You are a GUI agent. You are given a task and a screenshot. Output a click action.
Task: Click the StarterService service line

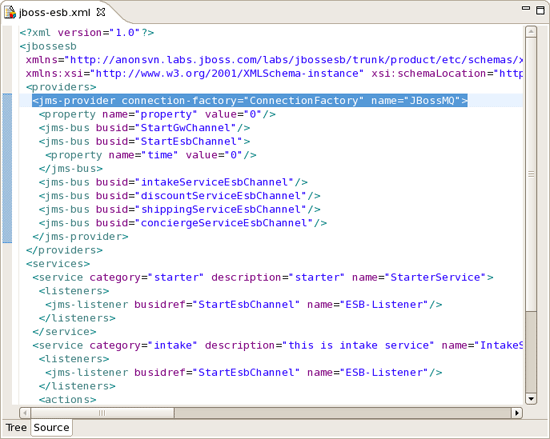tap(263, 277)
